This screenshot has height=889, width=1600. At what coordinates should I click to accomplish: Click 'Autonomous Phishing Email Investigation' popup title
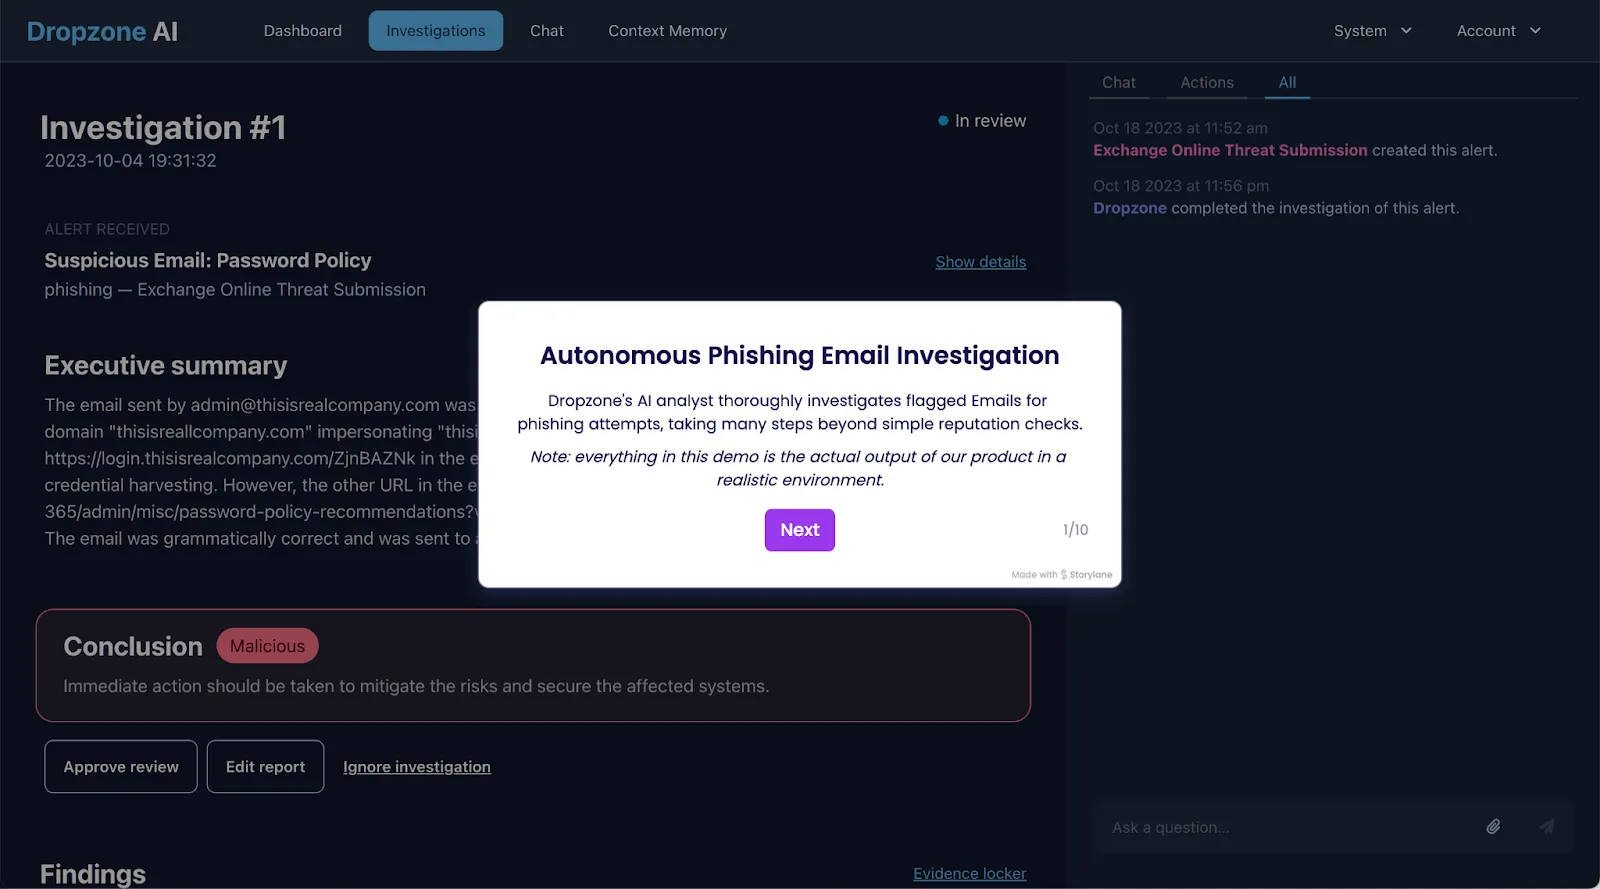[x=800, y=356]
